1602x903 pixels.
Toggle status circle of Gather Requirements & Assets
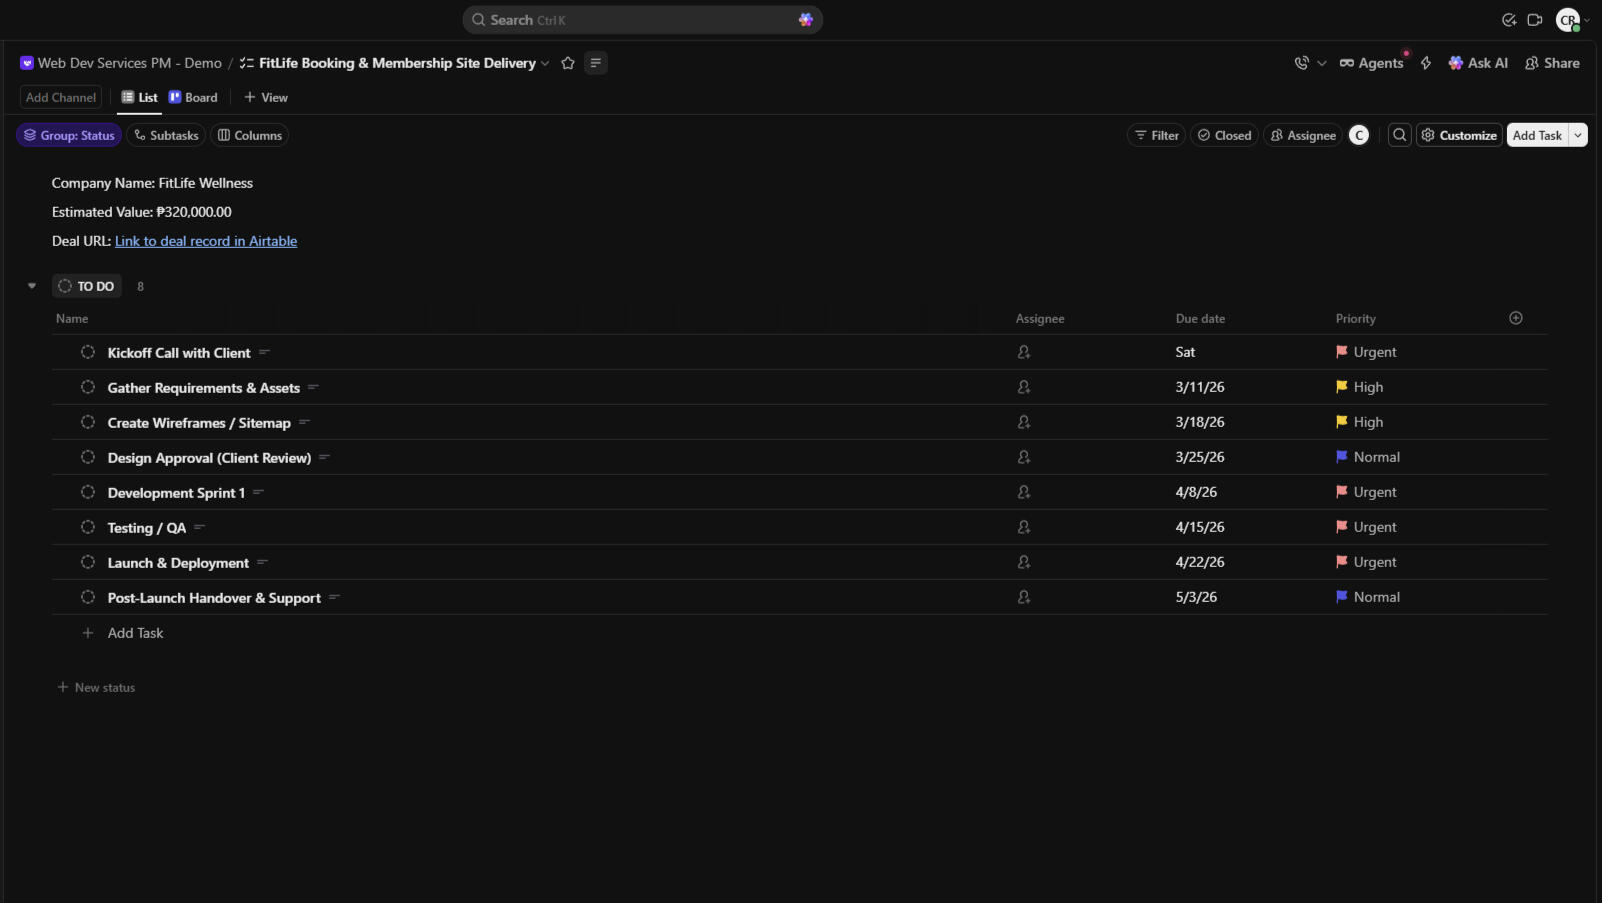(x=88, y=387)
